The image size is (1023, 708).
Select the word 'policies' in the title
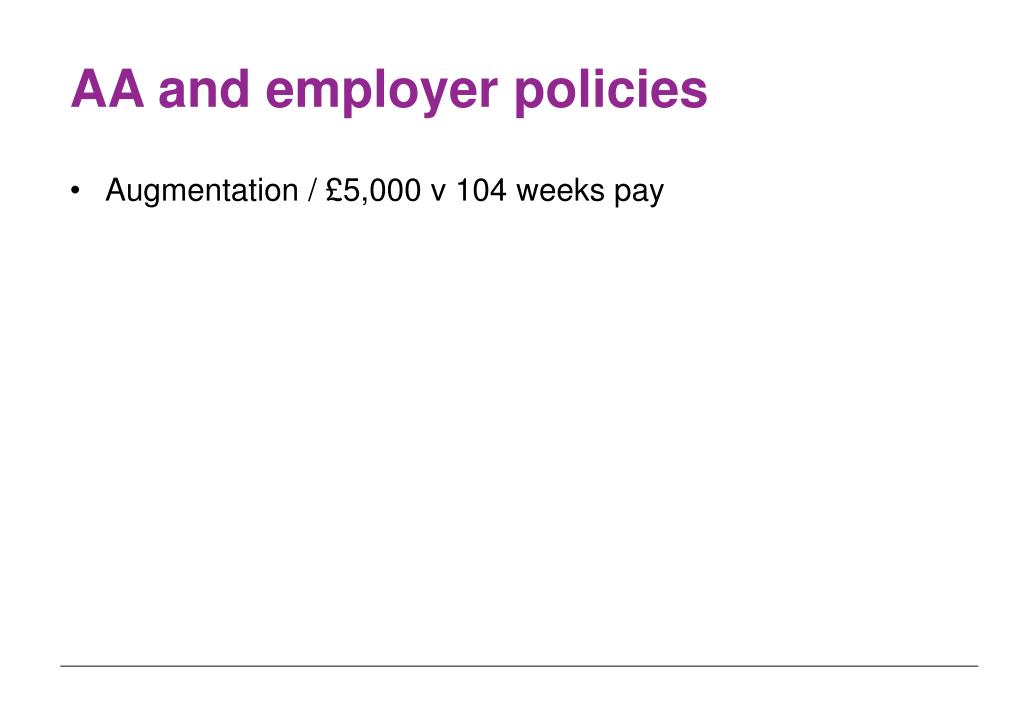tap(611, 91)
